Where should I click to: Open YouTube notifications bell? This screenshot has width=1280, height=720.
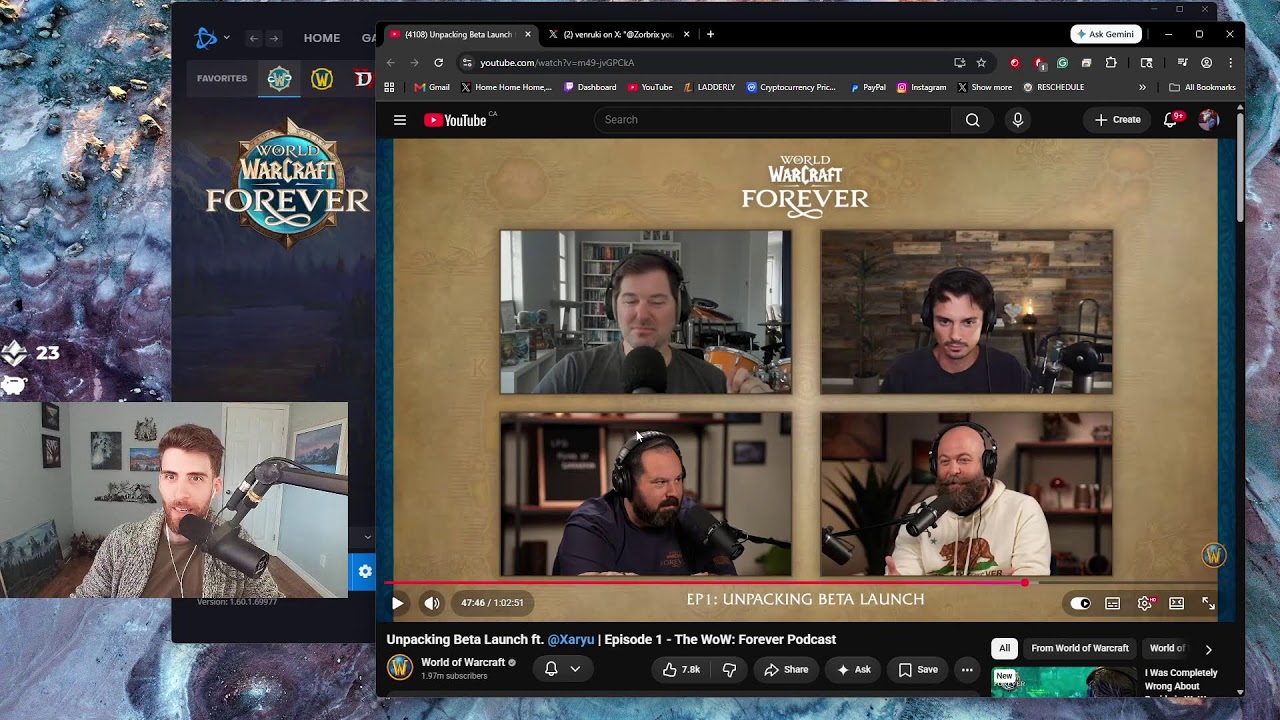point(1170,120)
